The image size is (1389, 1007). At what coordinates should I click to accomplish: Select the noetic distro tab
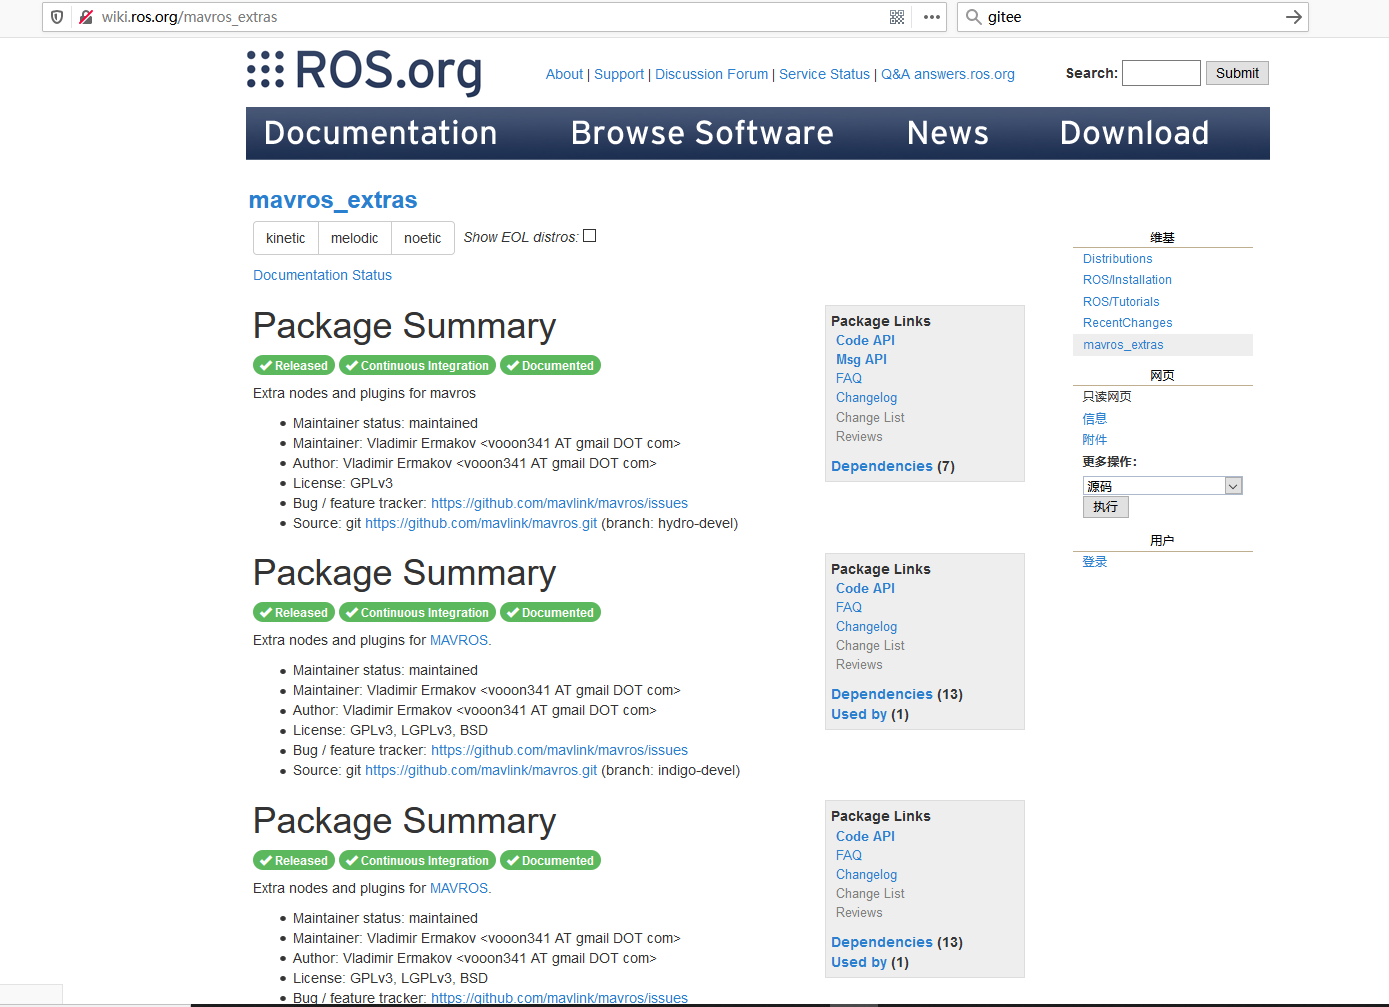423,238
